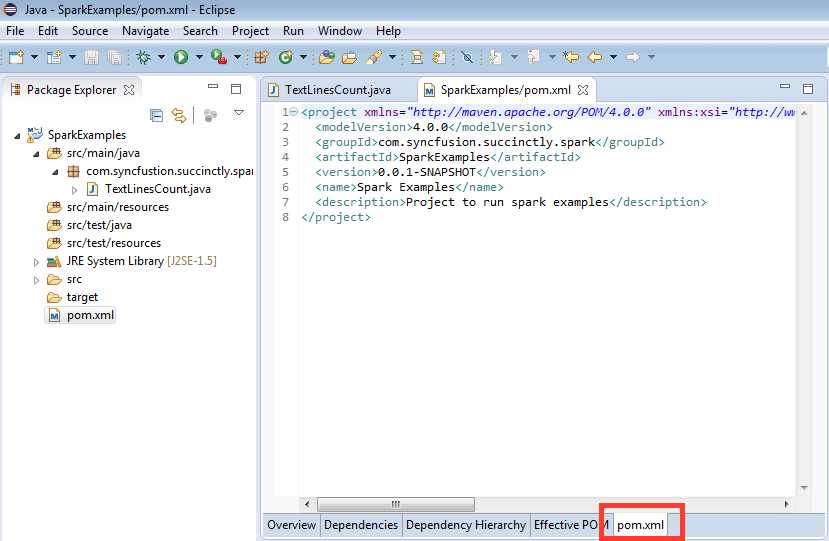Start debugging with the bug icon
The image size is (829, 541).
(143, 57)
